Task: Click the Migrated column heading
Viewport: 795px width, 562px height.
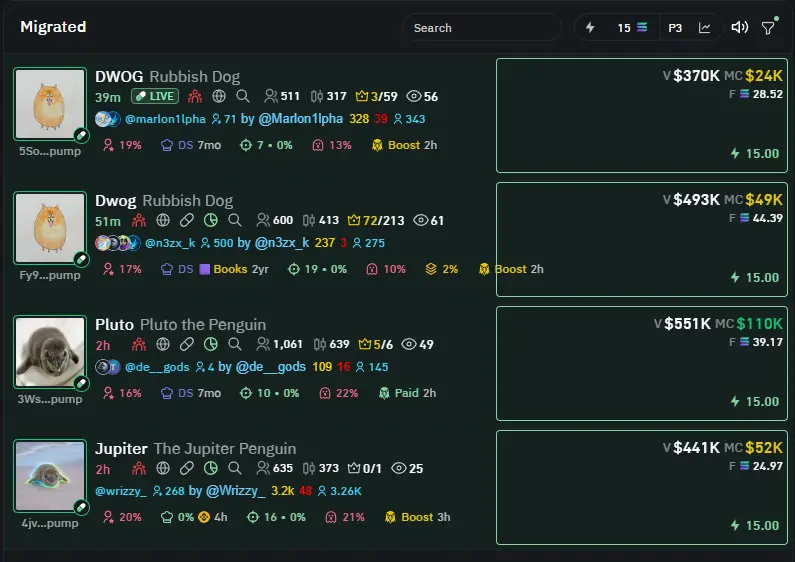Action: tap(53, 27)
